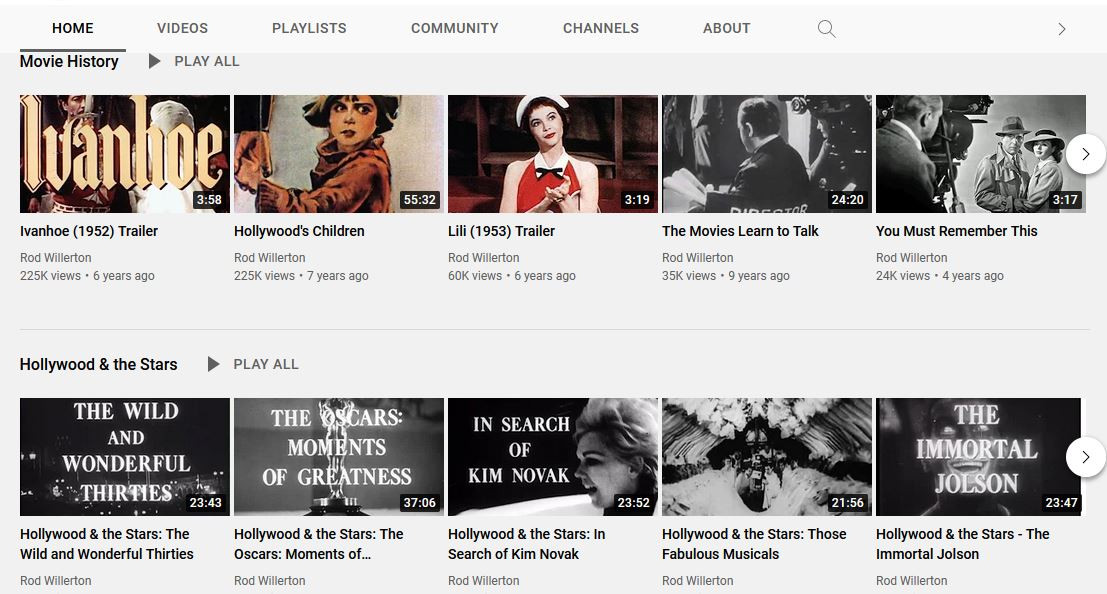
Task: Open In Search of Kim Novak thumbnail
Action: pyautogui.click(x=553, y=457)
